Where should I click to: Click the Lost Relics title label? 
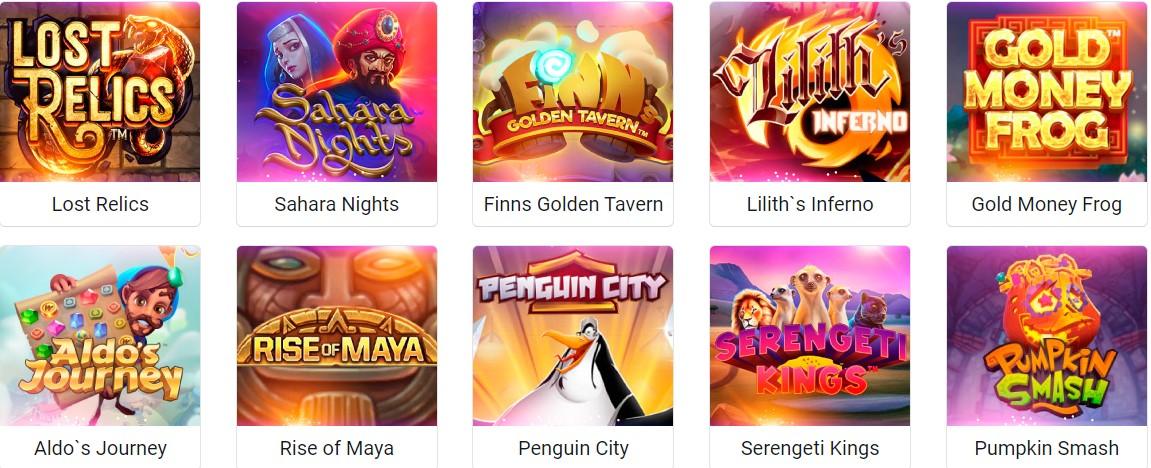100,204
